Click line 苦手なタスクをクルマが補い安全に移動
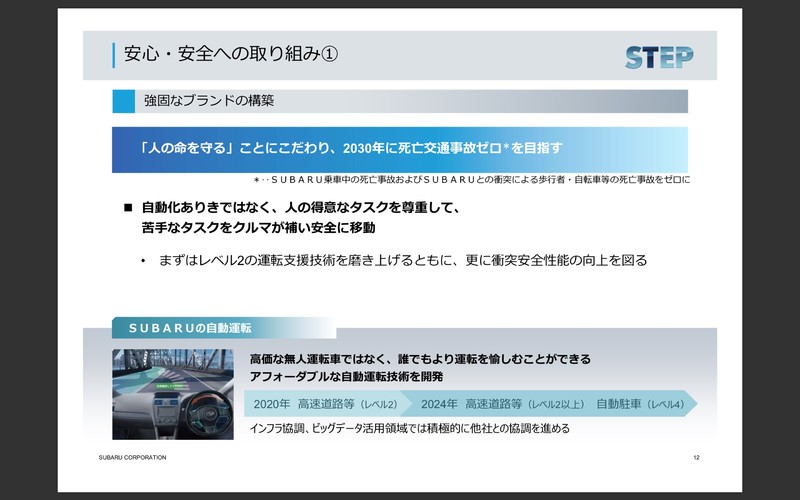This screenshot has width=800, height=500. [x=259, y=228]
